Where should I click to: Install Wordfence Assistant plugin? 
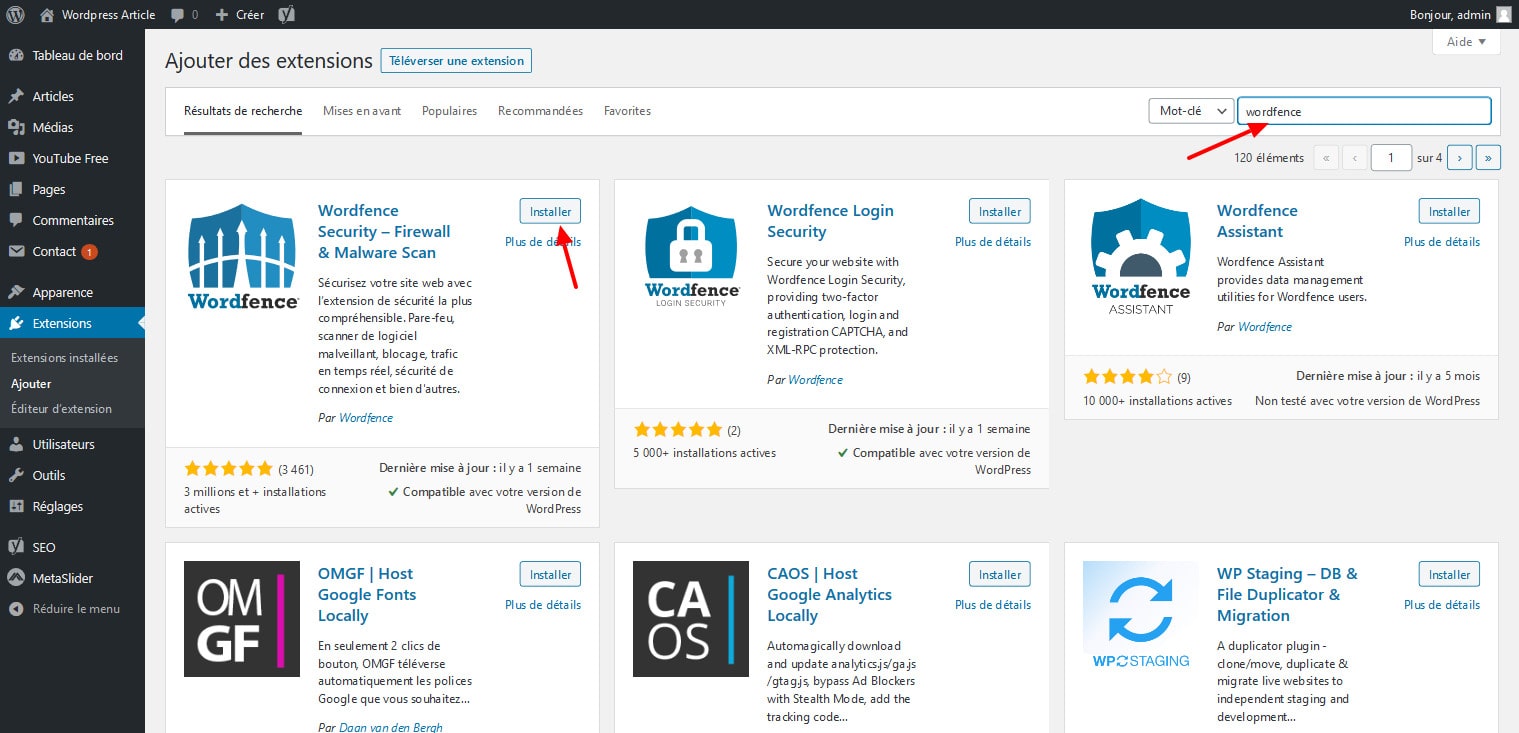coord(1449,211)
